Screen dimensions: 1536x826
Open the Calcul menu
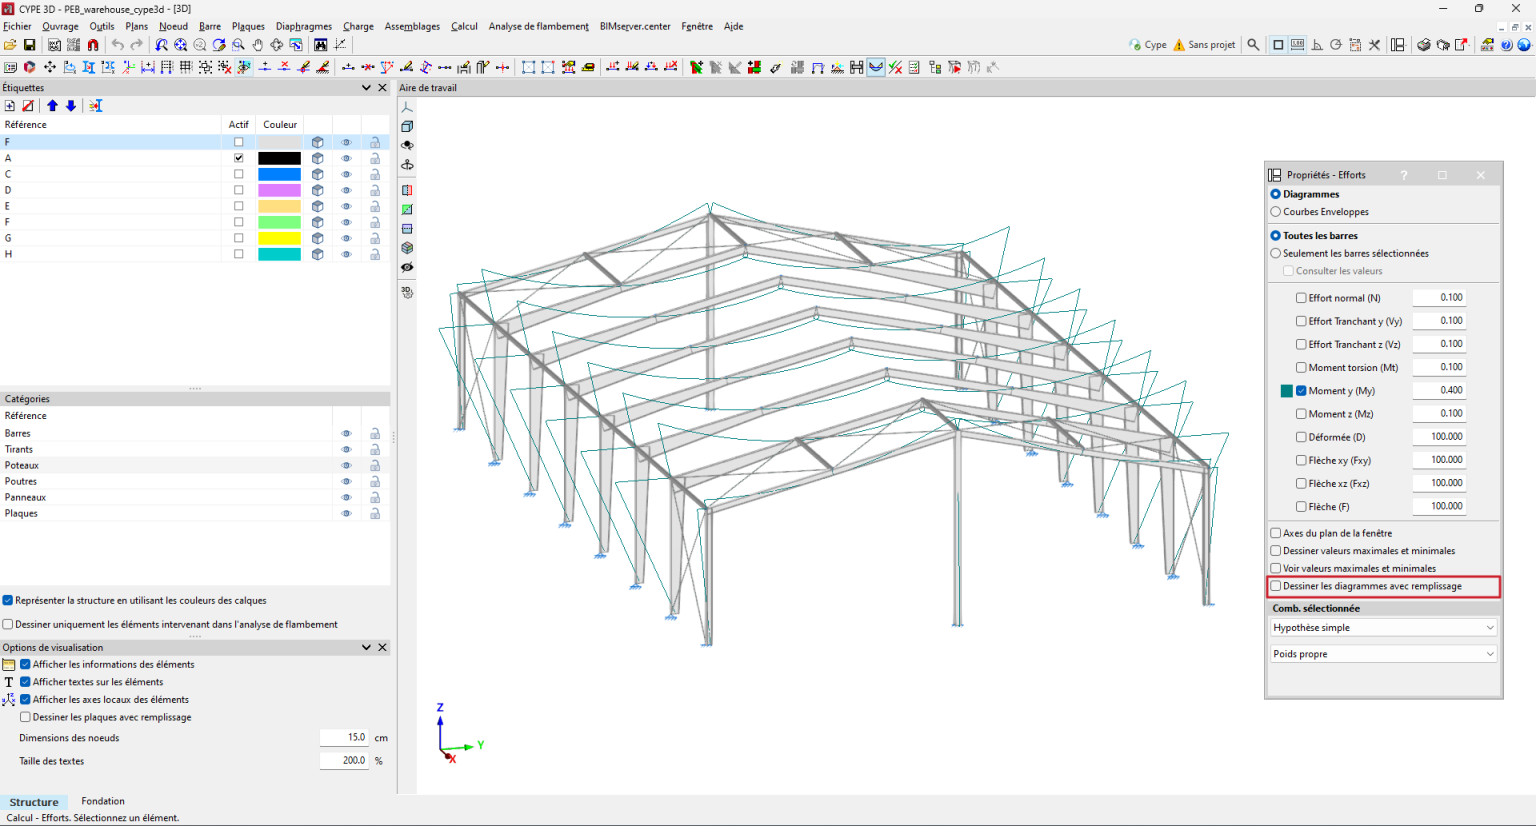(x=464, y=26)
